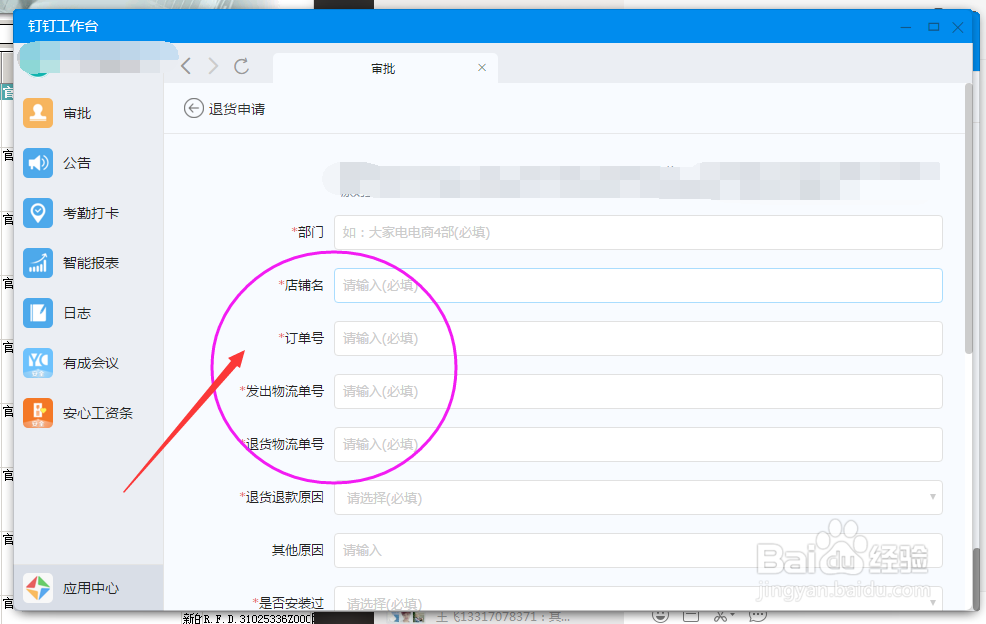Launch 有成会议 meeting icon
The width and height of the screenshot is (986, 624).
pos(38,362)
